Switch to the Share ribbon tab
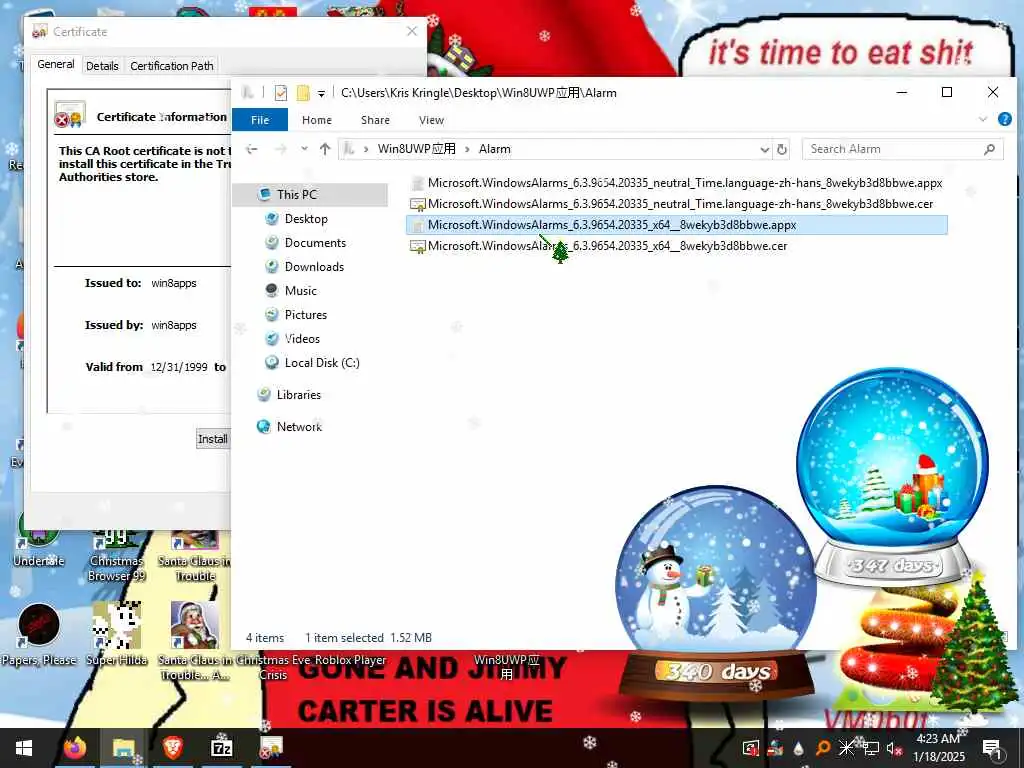Screen dimensions: 1024x768 375,120
